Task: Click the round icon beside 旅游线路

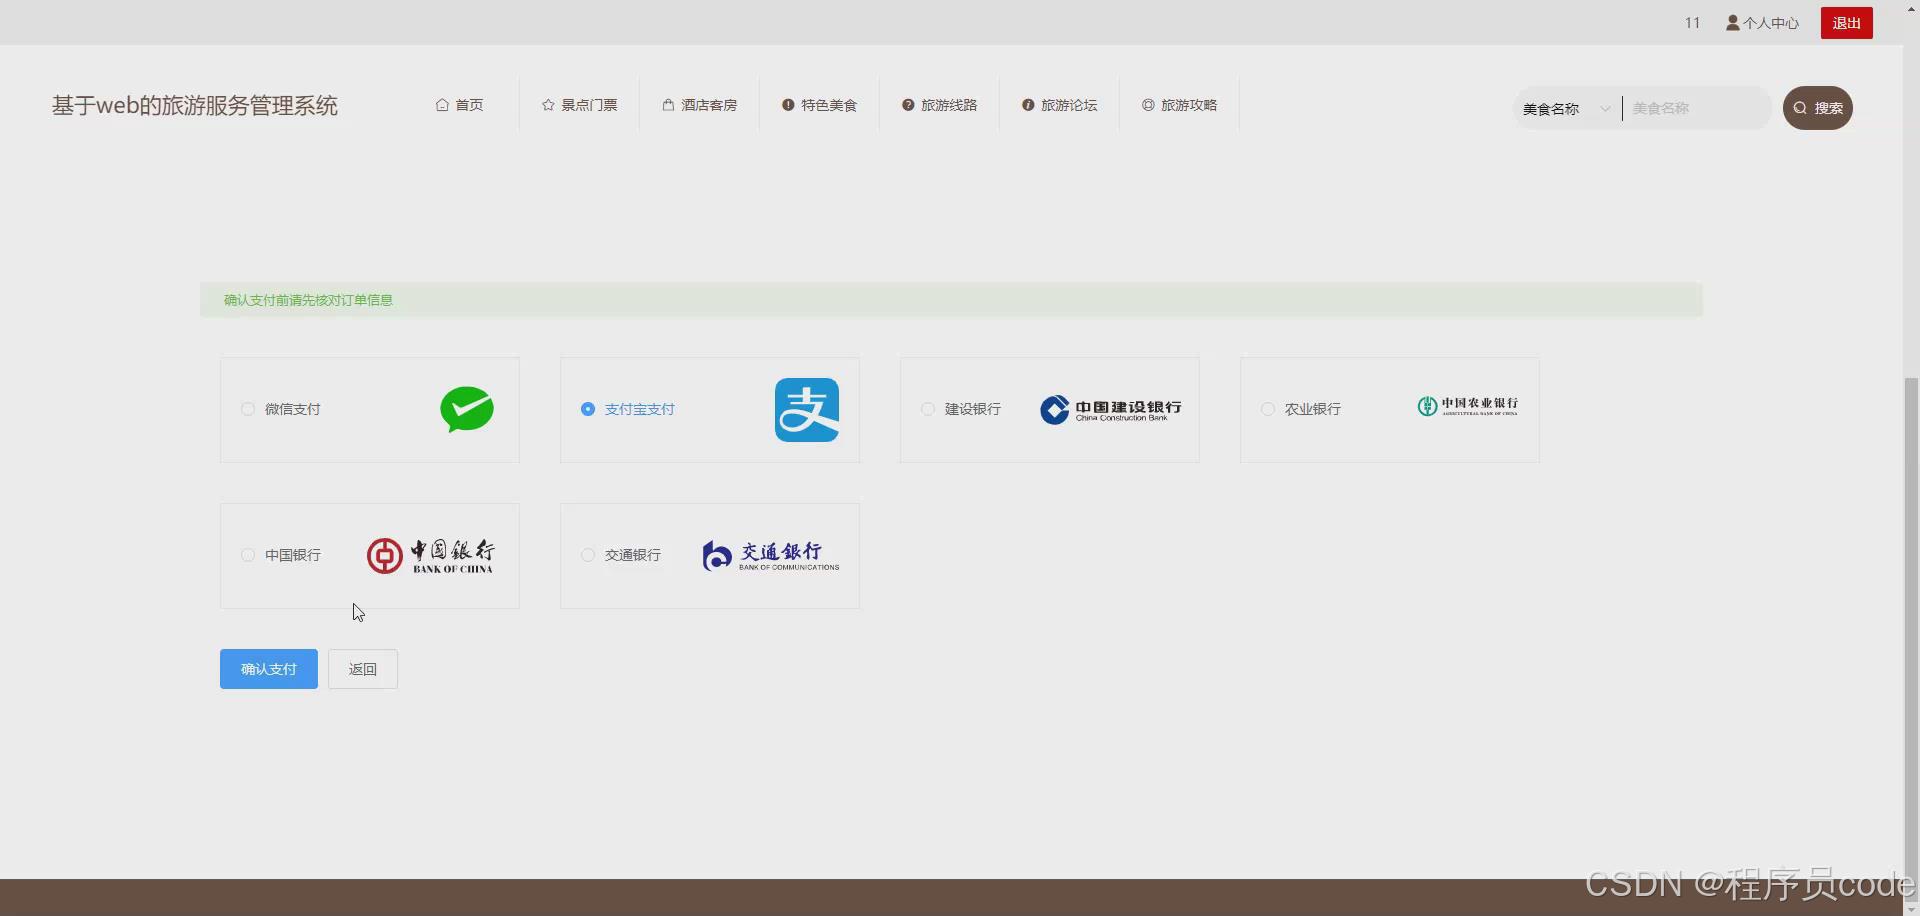Action: 908,105
